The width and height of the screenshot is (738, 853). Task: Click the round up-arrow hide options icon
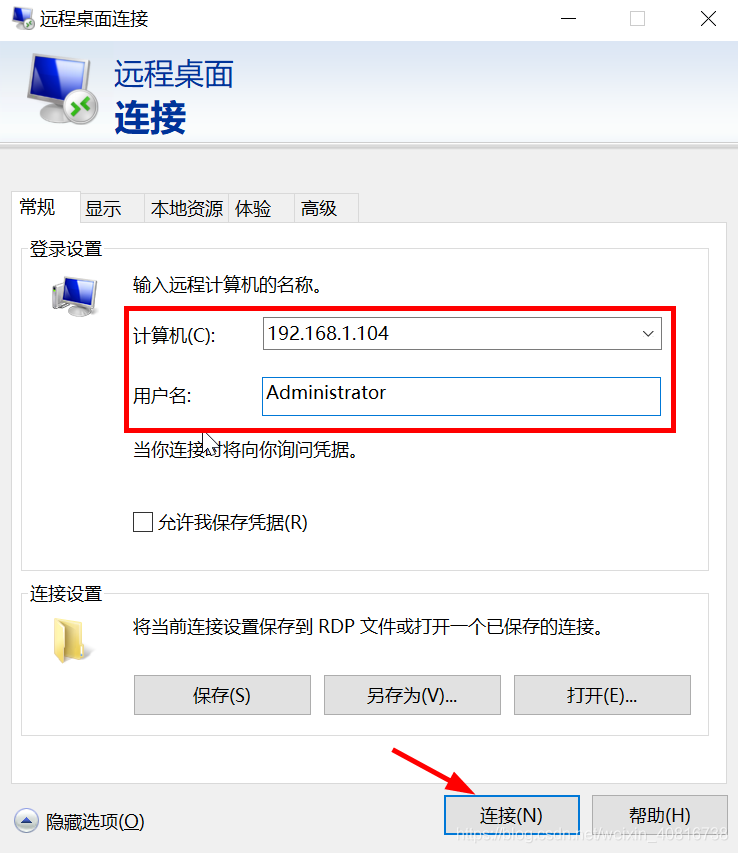pos(26,821)
